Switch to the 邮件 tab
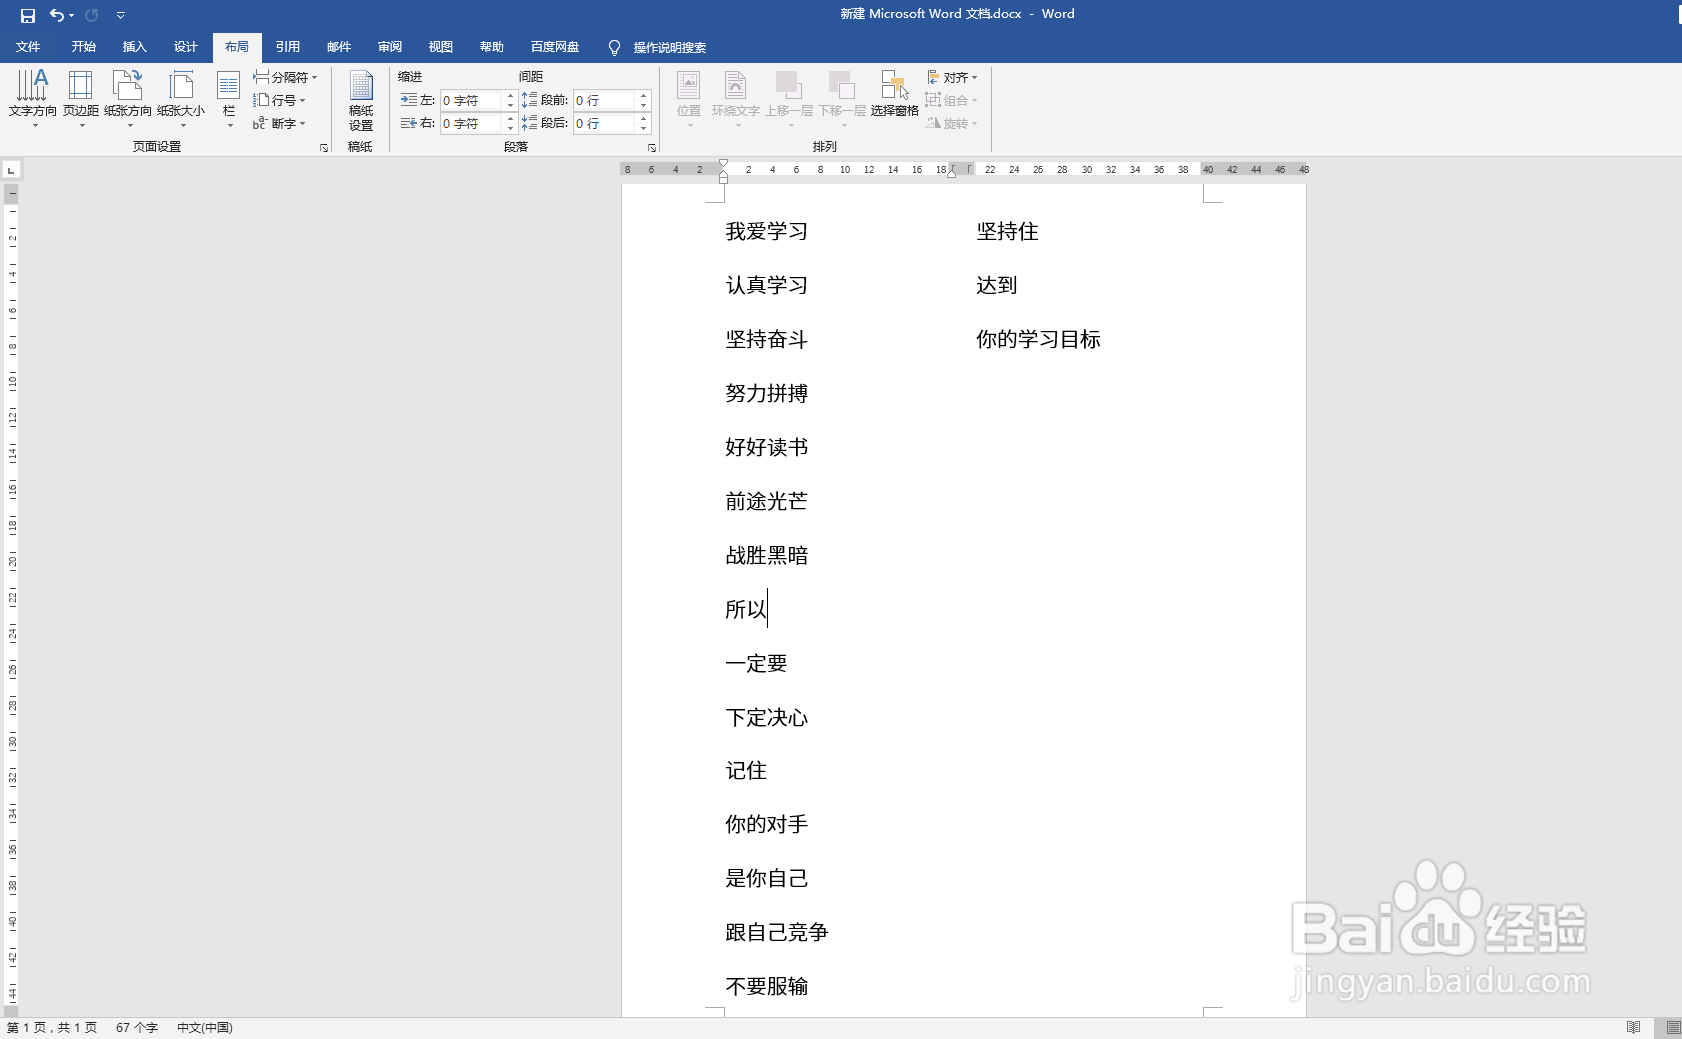 tap(339, 47)
